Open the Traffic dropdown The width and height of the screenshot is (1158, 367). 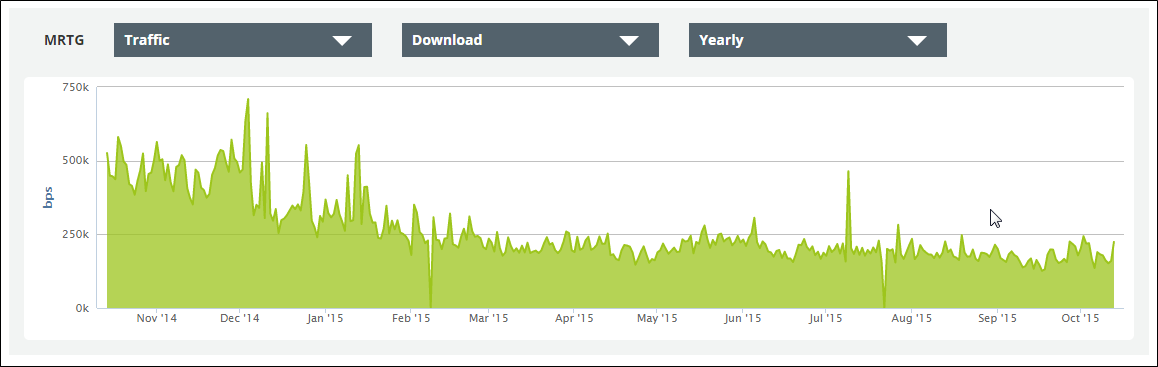click(x=242, y=40)
